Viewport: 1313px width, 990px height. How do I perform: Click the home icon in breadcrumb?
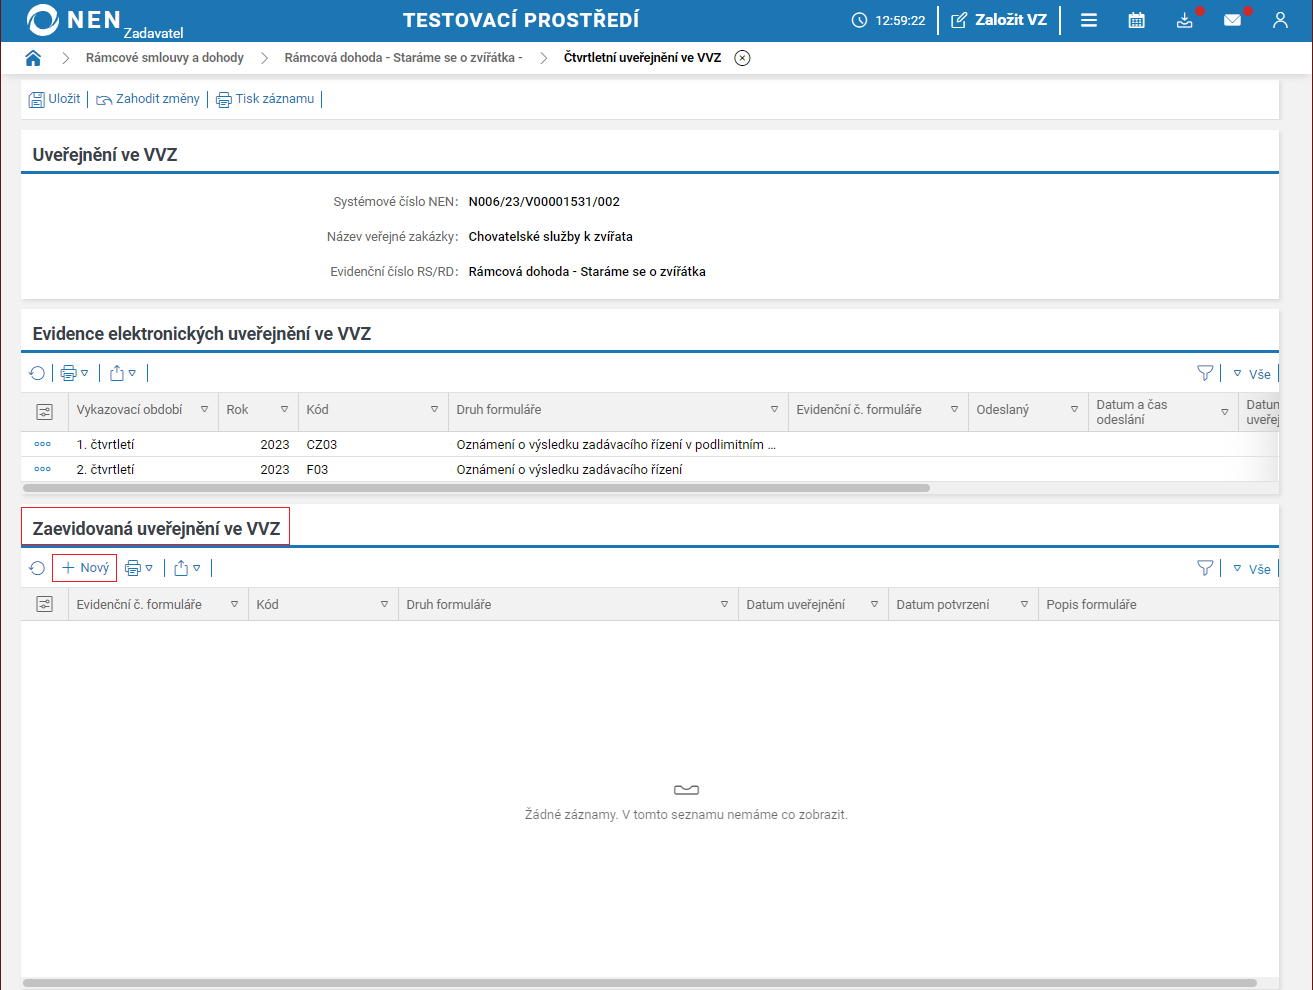click(33, 58)
